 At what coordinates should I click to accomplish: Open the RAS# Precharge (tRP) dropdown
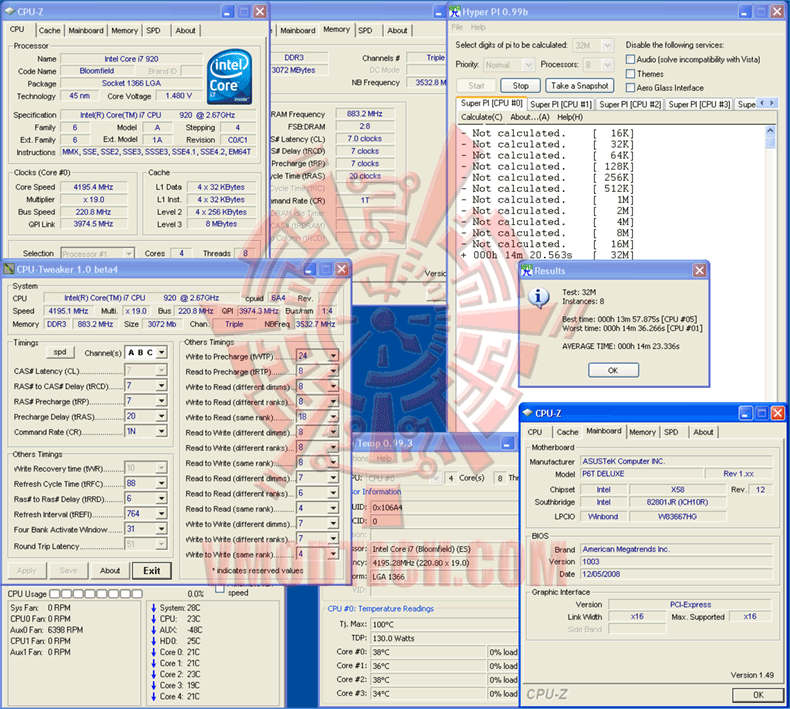pos(161,401)
